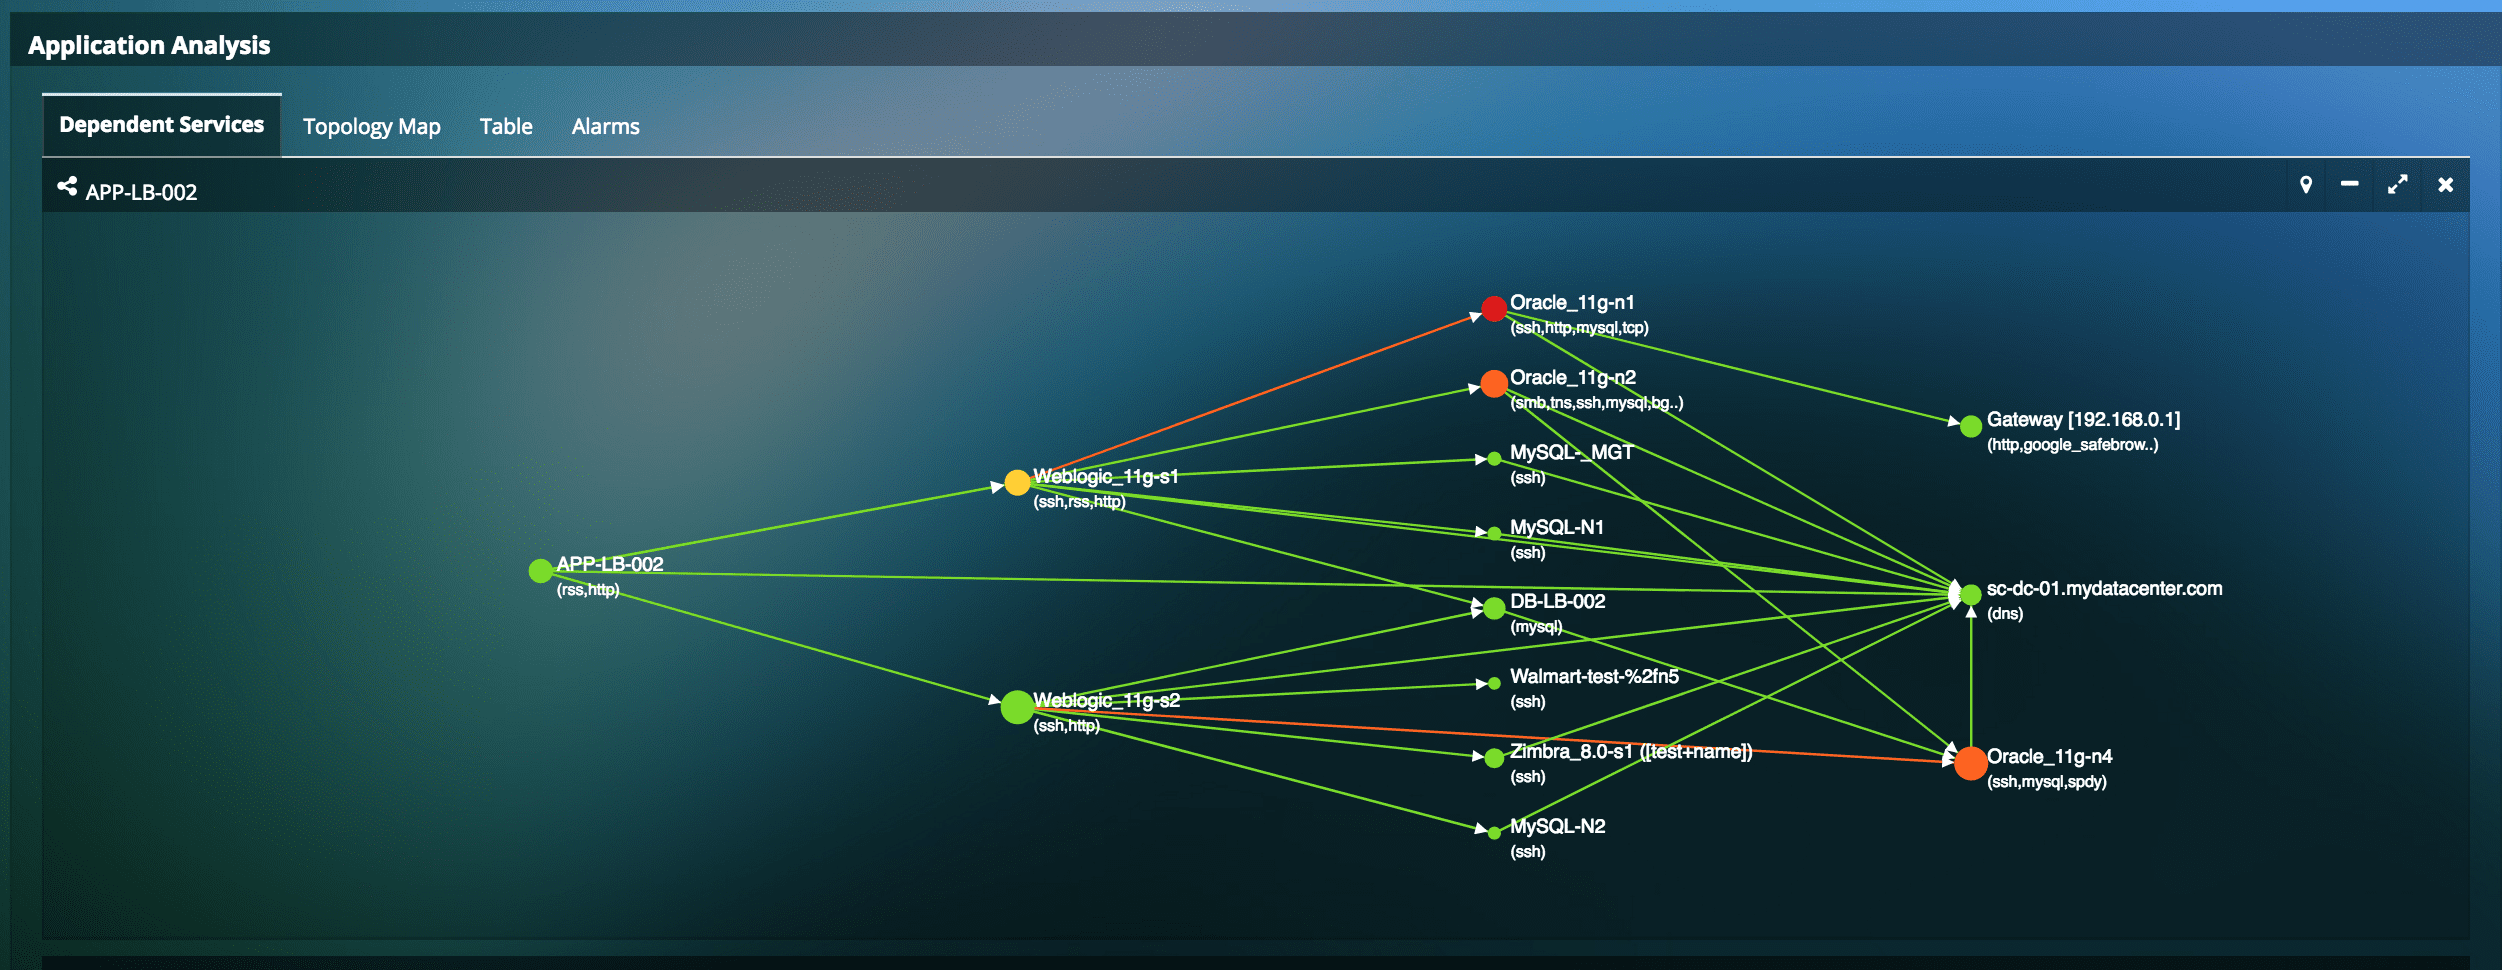Select the sc-dc-01.mydatacenter.com node circle
Viewport: 2502px width, 970px height.
click(1970, 595)
